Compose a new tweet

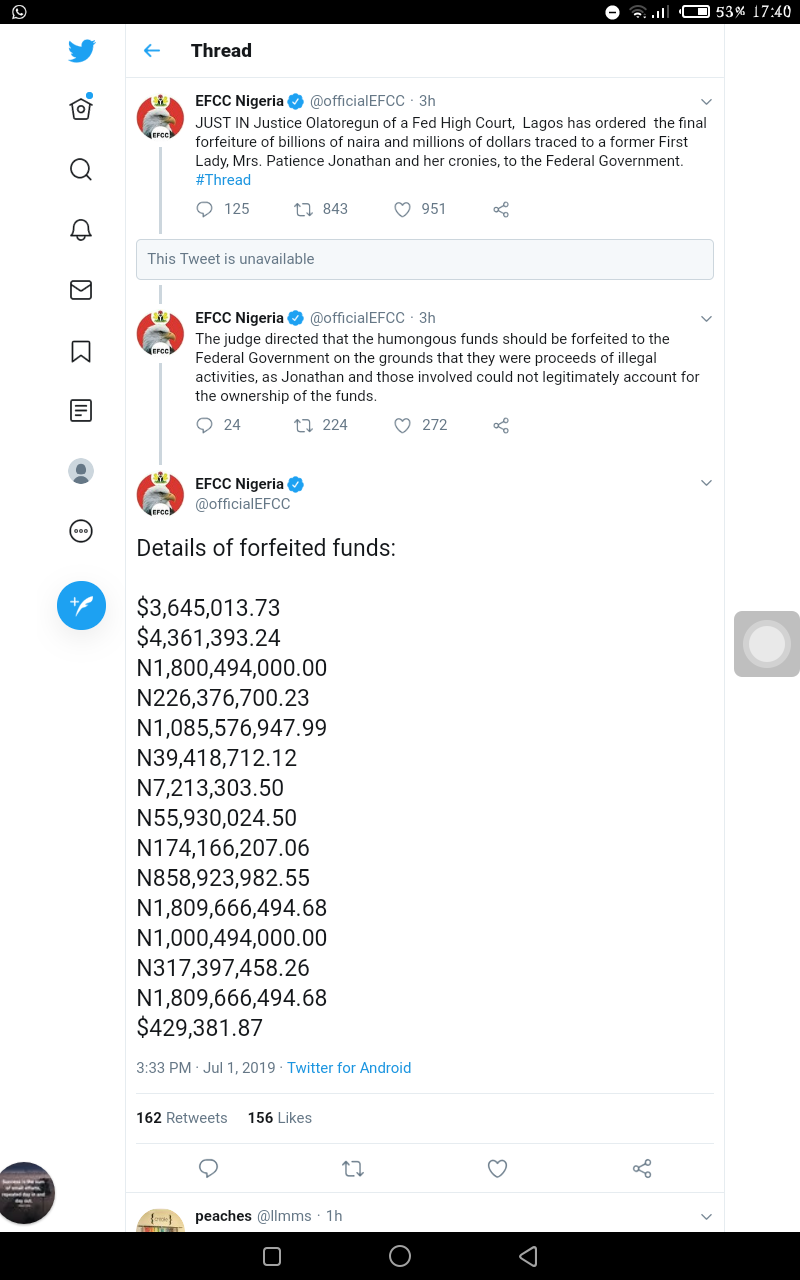(81, 605)
